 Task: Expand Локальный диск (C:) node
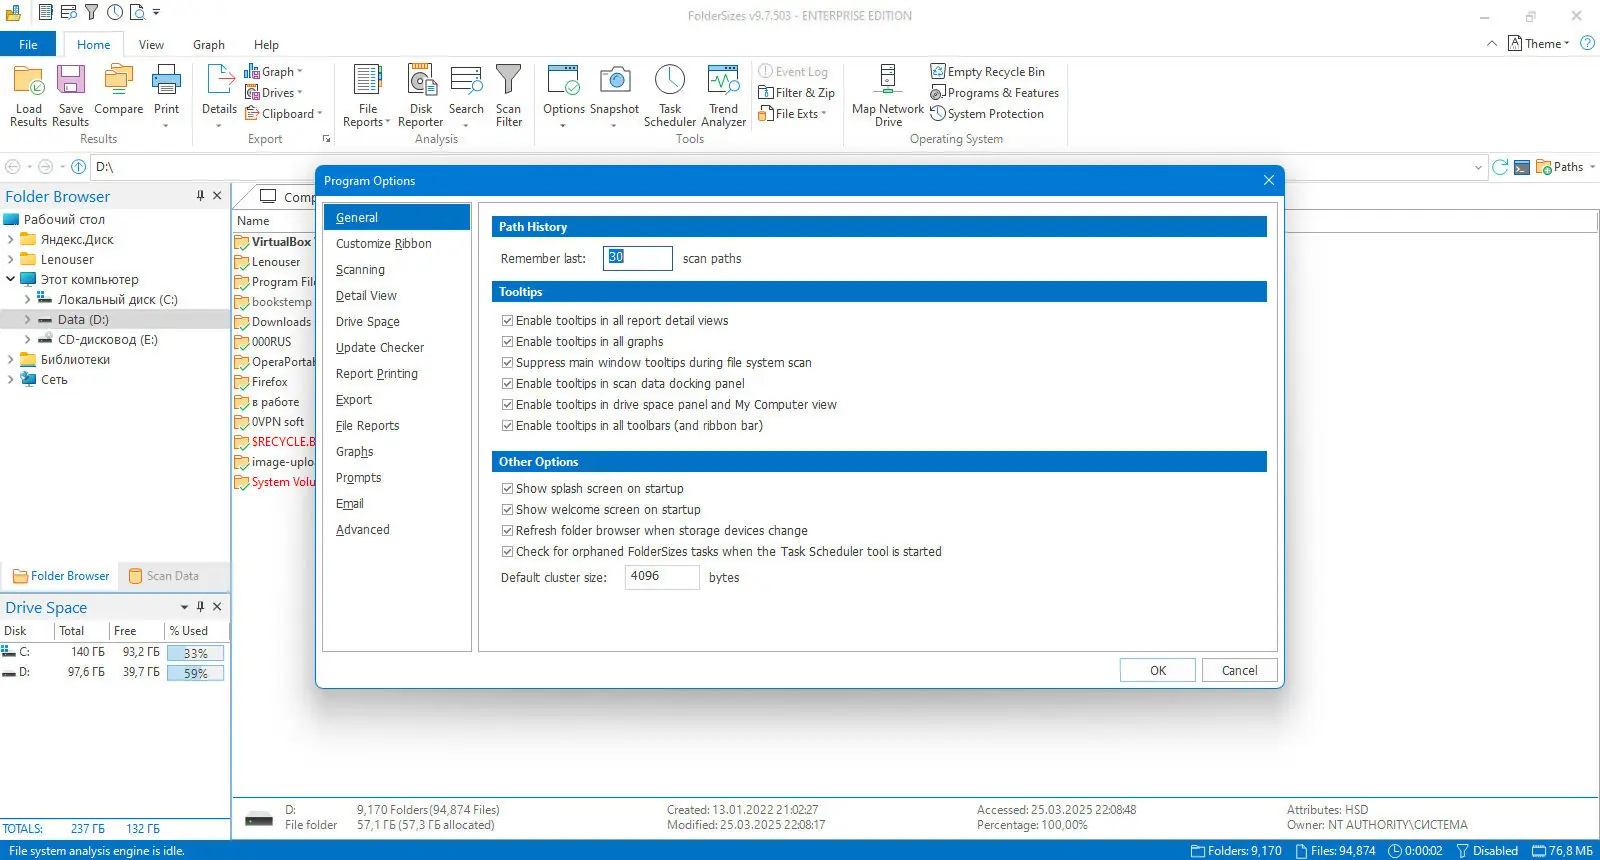click(27, 300)
